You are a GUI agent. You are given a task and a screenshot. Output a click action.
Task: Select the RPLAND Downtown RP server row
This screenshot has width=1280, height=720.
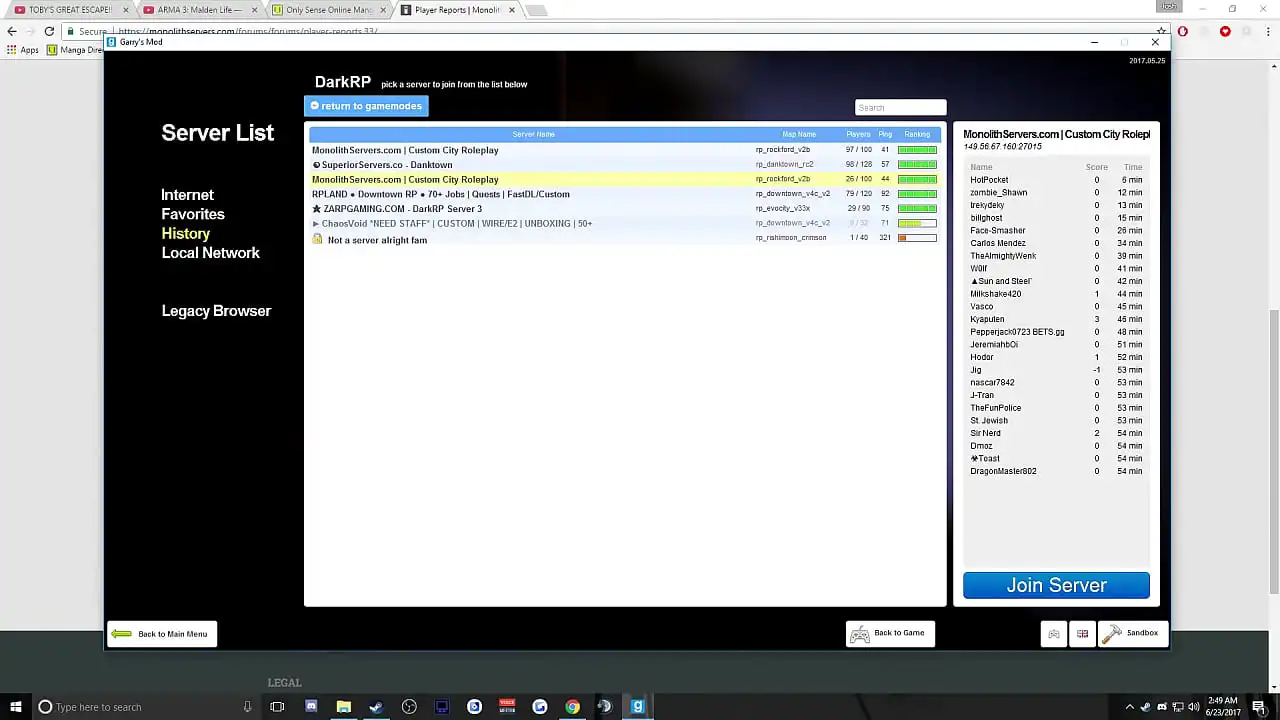625,194
